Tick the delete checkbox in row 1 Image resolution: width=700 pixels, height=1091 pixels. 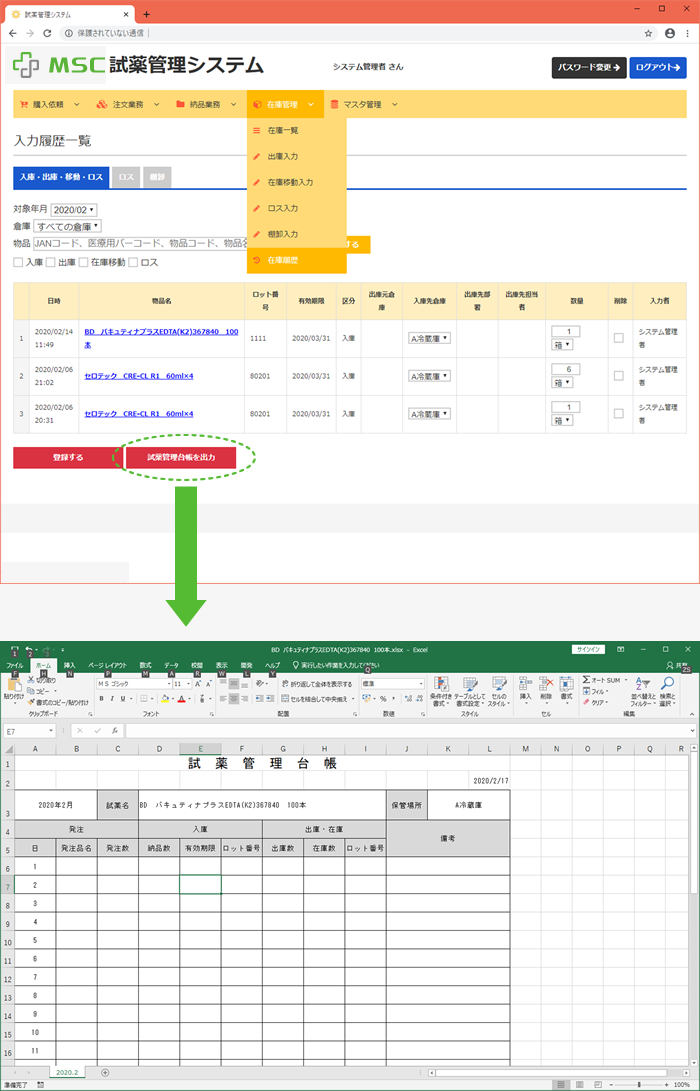coord(619,338)
